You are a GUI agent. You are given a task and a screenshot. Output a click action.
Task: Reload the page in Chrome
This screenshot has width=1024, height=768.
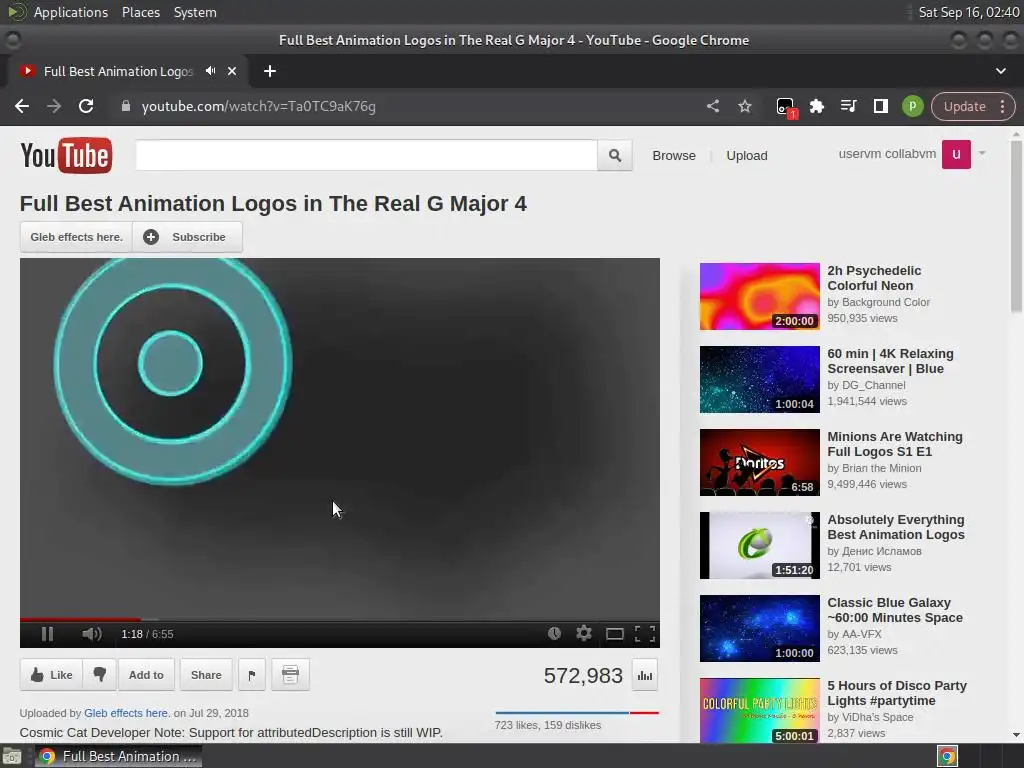click(86, 106)
